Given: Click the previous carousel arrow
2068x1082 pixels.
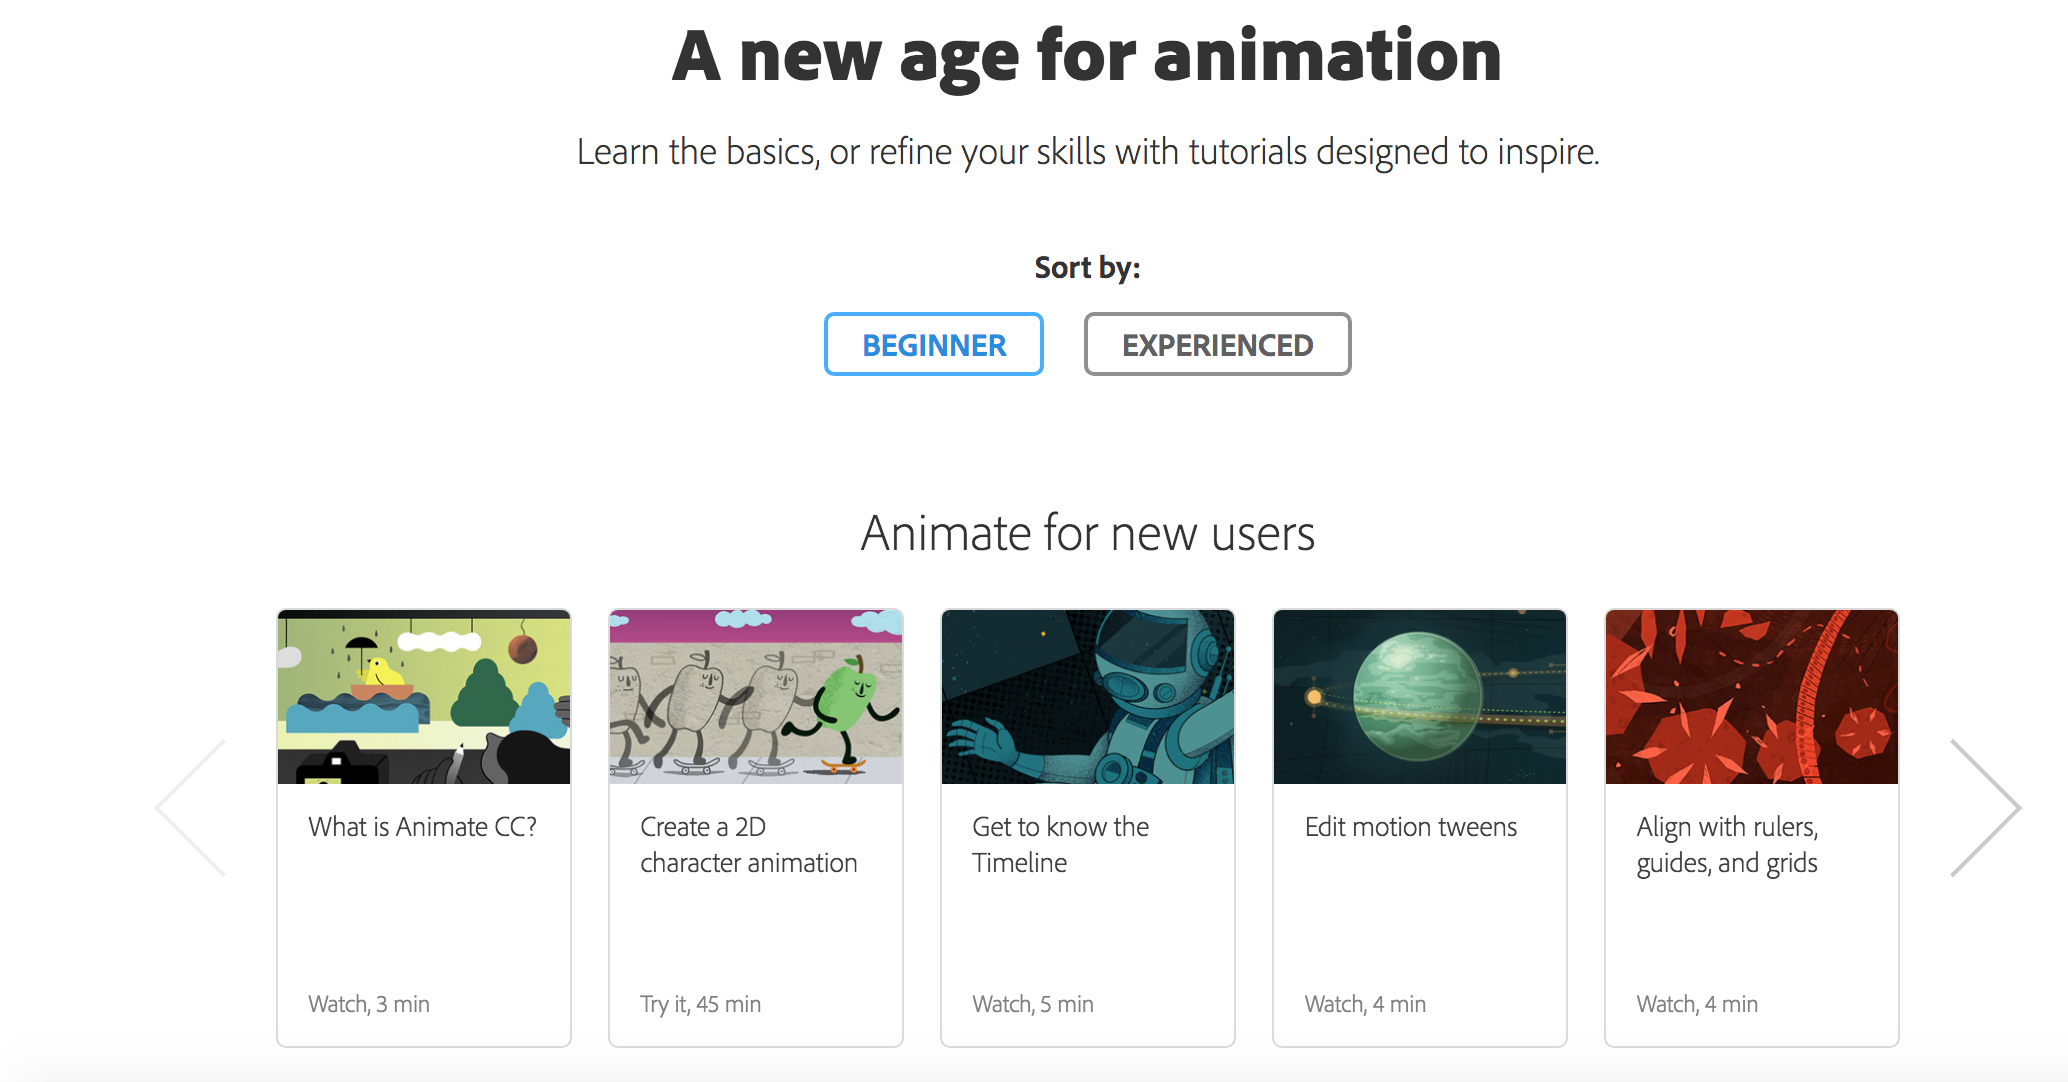Looking at the screenshot, I should point(191,808).
